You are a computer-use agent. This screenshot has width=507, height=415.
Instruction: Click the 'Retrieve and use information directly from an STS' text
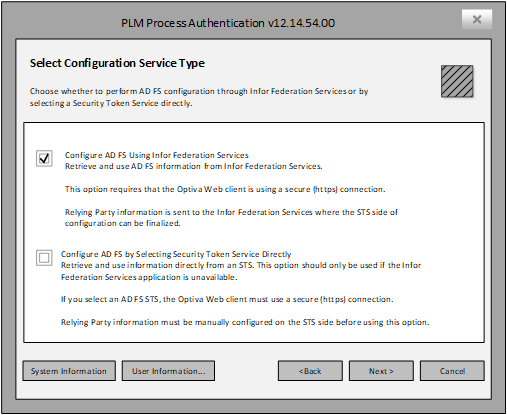click(x=241, y=271)
